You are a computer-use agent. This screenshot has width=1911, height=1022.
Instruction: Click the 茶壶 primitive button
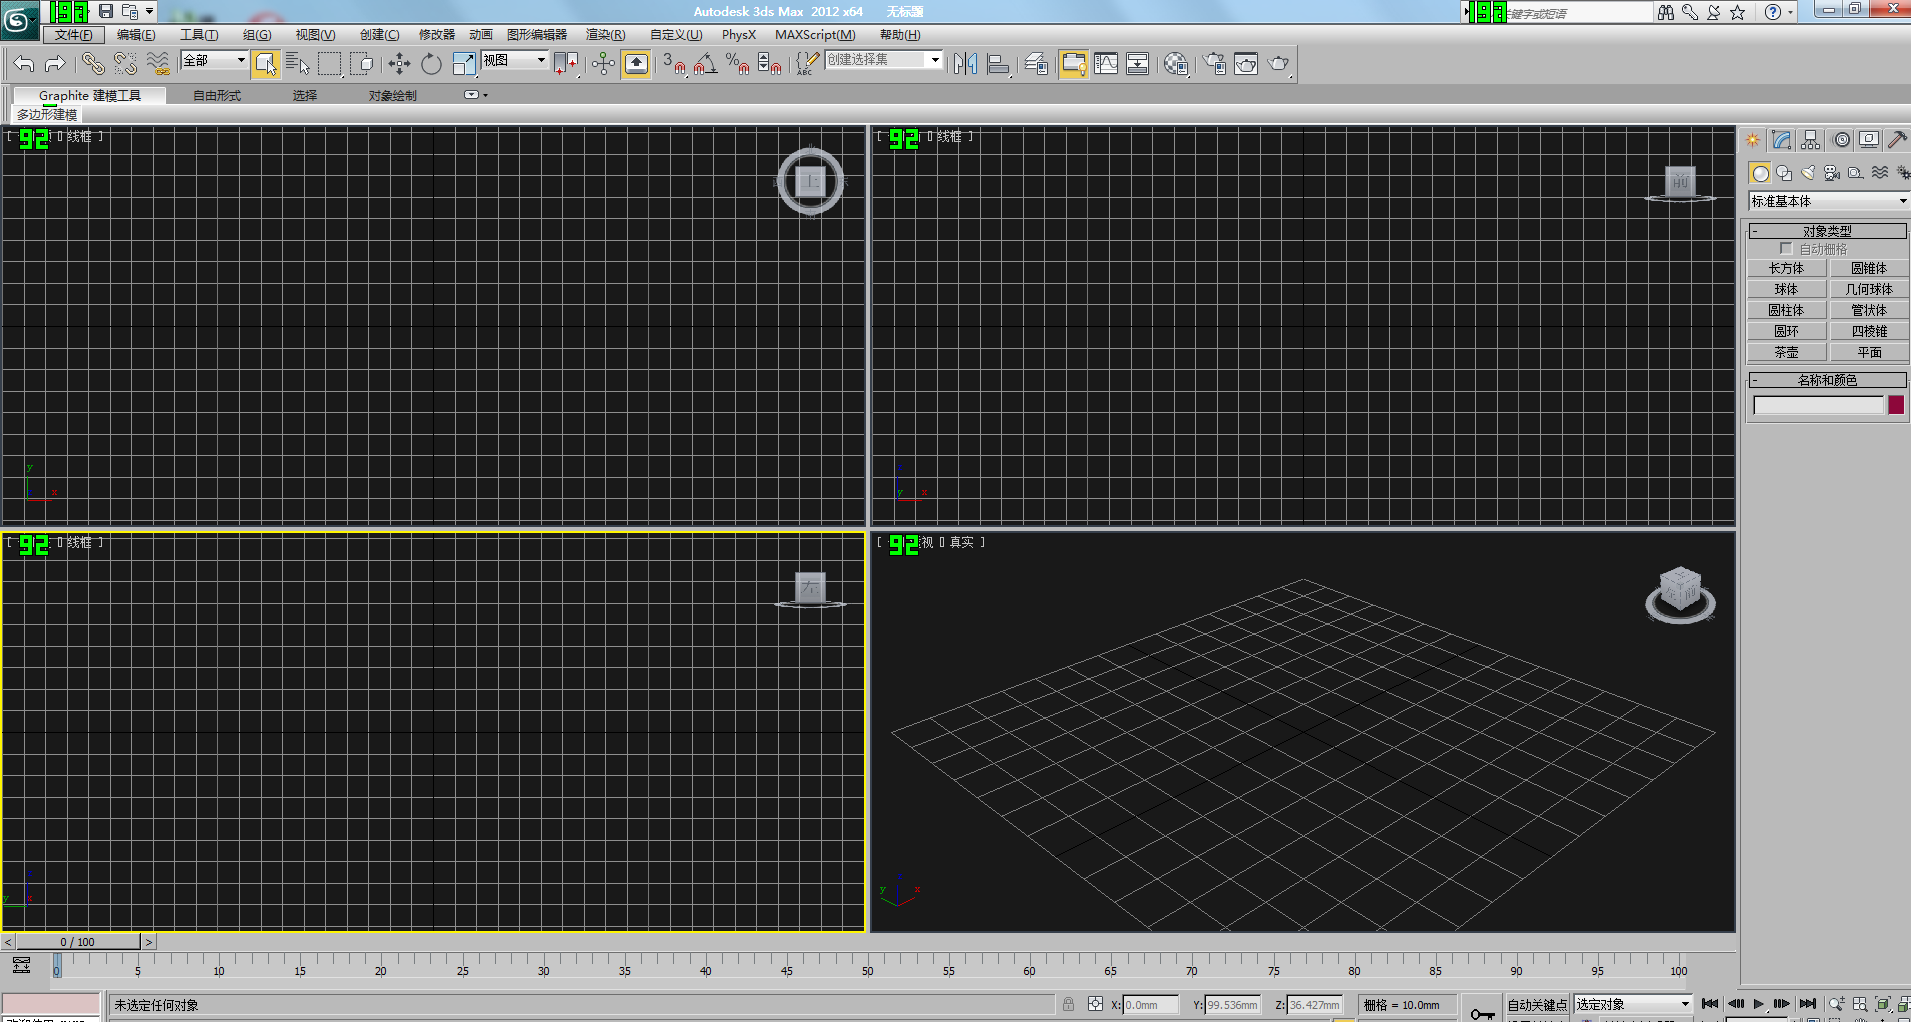(x=1787, y=352)
